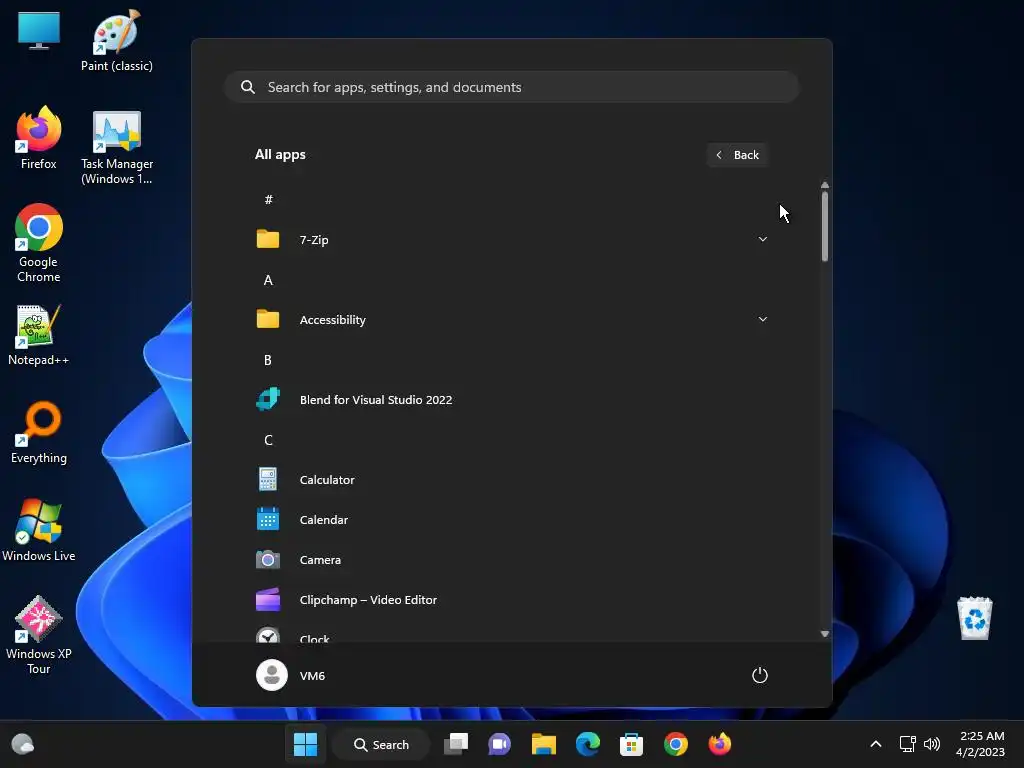Select the Recycle Bin desktop icon
The width and height of the screenshot is (1024, 768).
[974, 618]
